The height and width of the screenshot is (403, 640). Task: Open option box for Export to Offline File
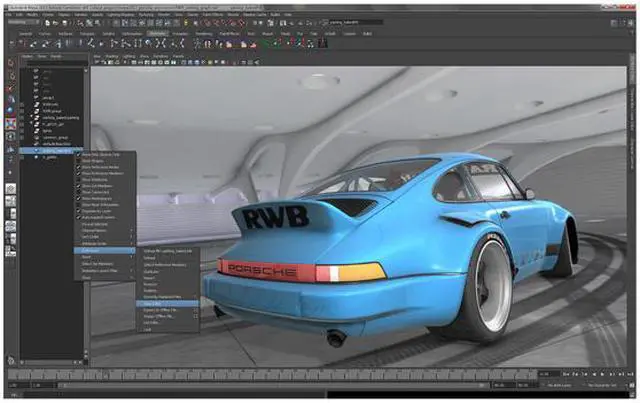point(196,310)
